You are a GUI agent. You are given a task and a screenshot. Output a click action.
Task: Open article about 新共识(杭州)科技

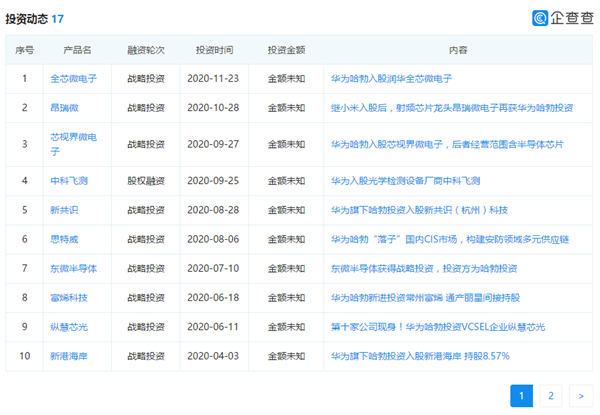point(419,210)
